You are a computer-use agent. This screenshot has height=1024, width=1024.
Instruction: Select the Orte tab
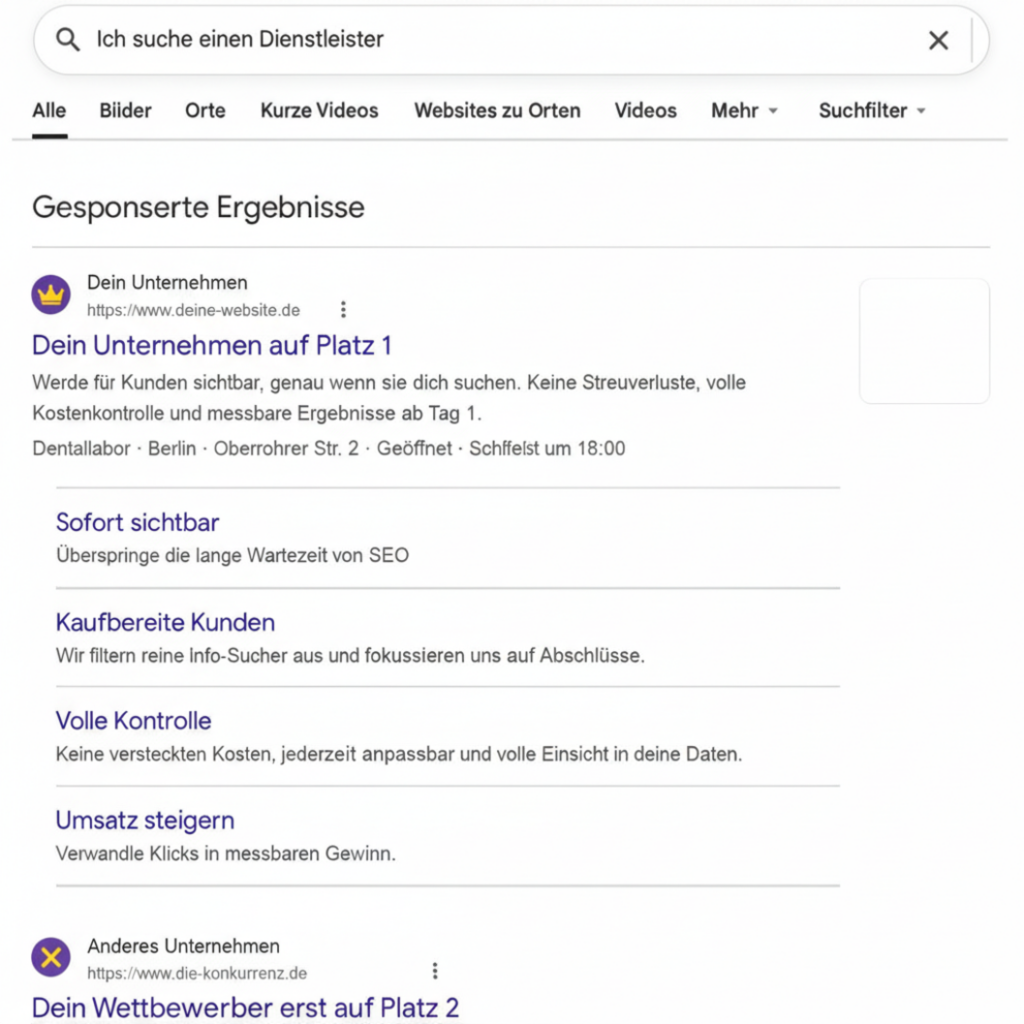(x=205, y=111)
